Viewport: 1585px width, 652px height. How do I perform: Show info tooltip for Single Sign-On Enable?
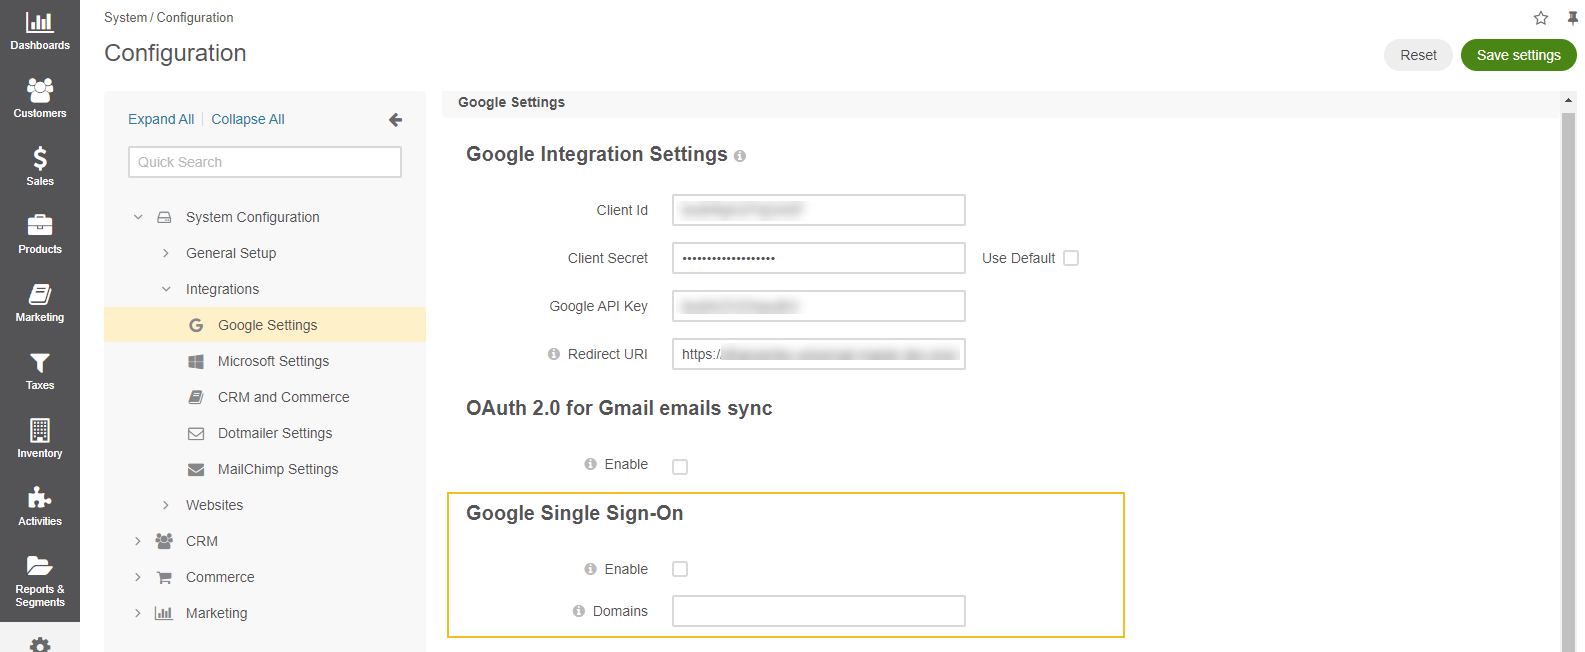(x=591, y=569)
